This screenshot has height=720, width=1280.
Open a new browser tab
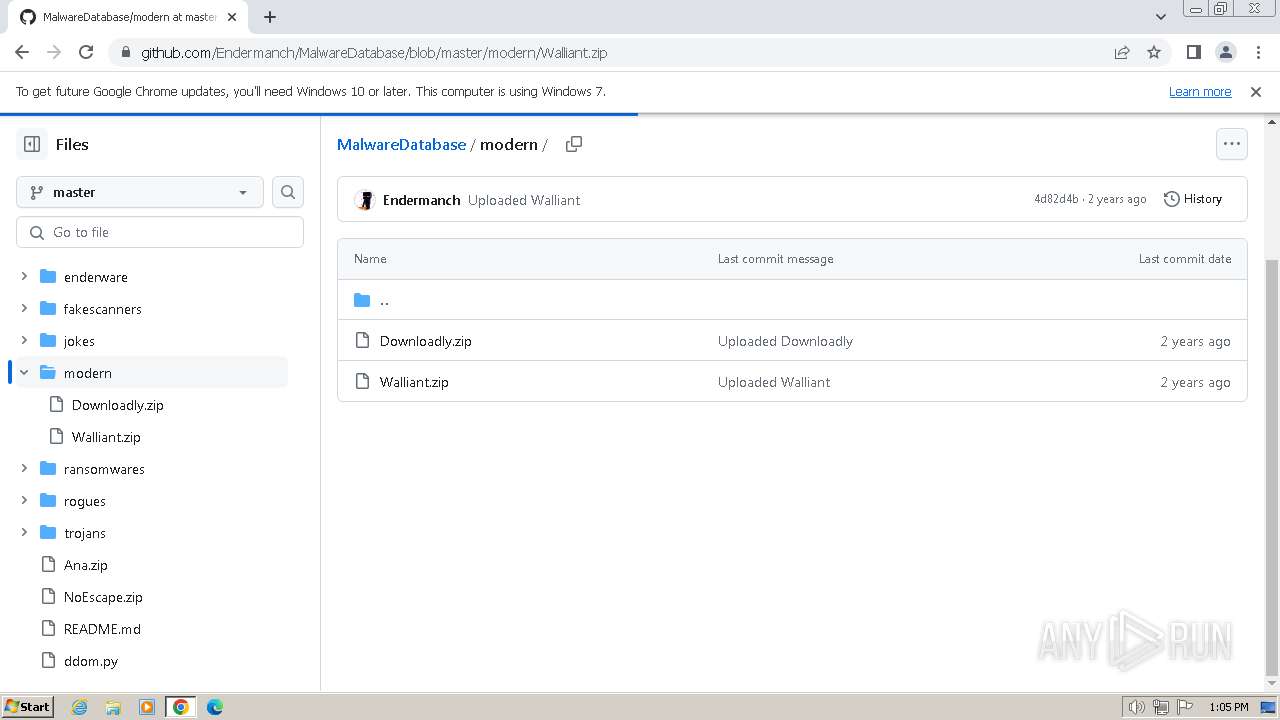(x=270, y=17)
